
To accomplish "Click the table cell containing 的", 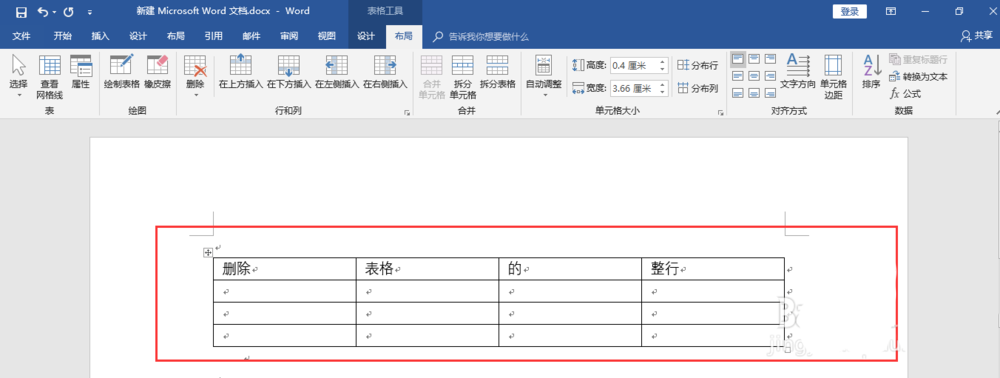I will [570, 269].
